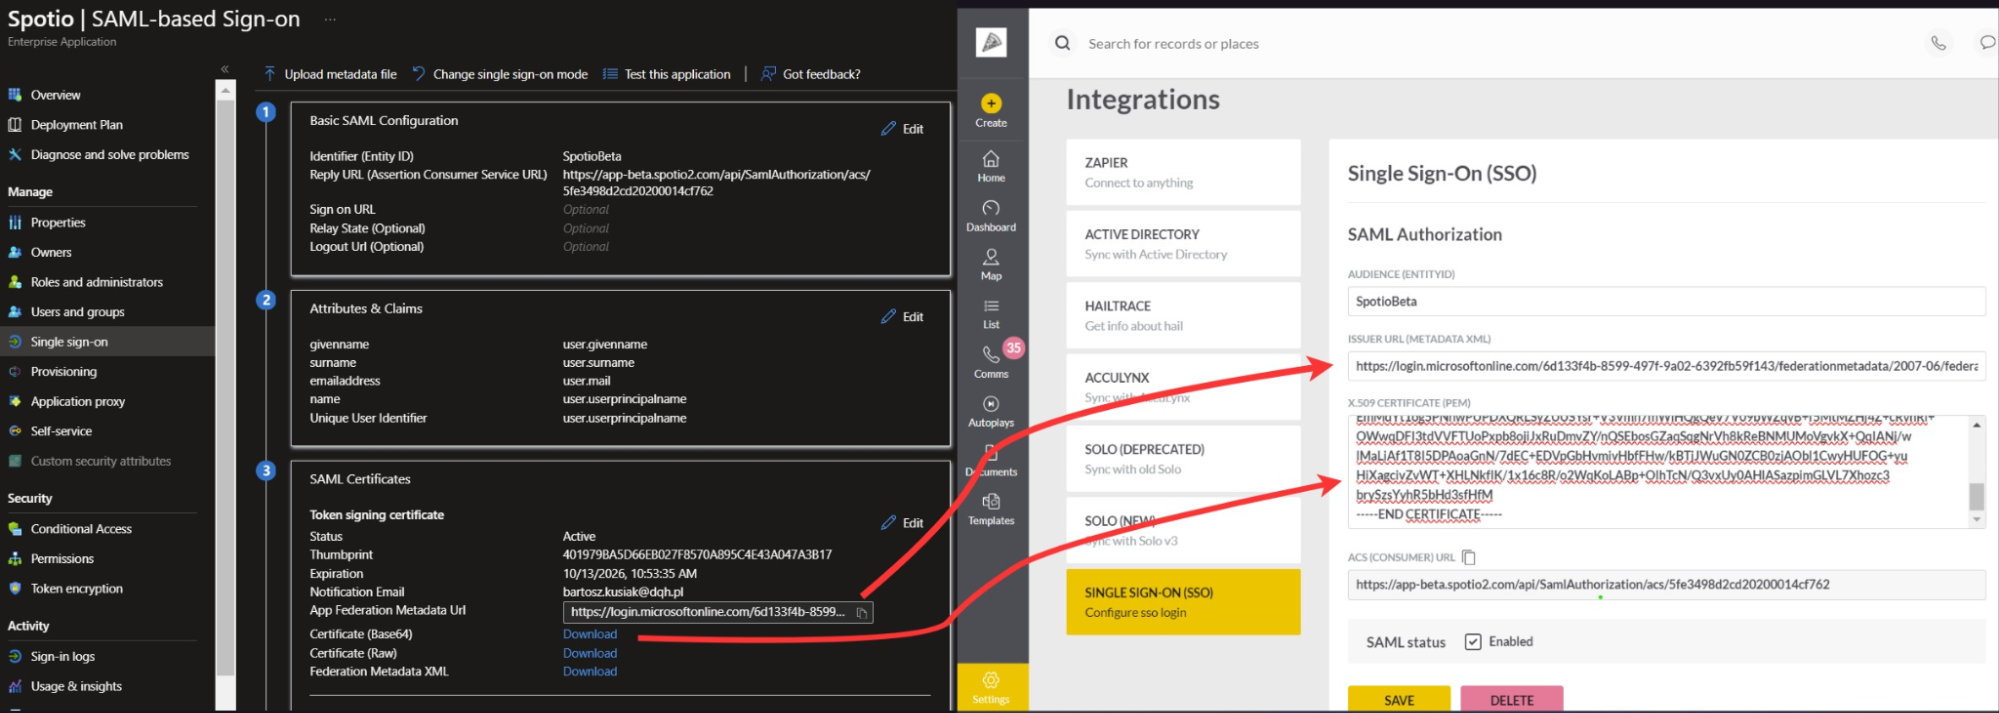The height and width of the screenshot is (713, 1999).
Task: Open Map in Spotio sidebar
Action: tap(991, 265)
